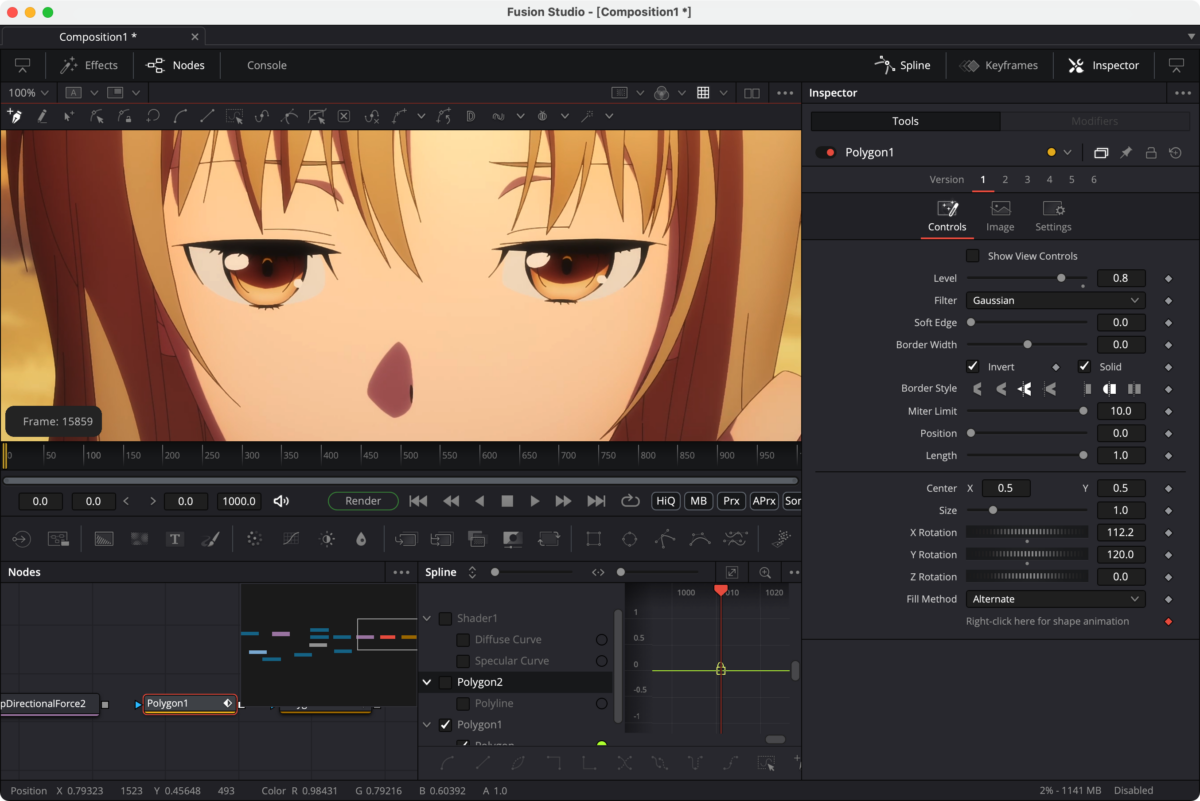Switch to the Composition1 tab
Viewport: 1200px width, 801px height.
coord(98,37)
